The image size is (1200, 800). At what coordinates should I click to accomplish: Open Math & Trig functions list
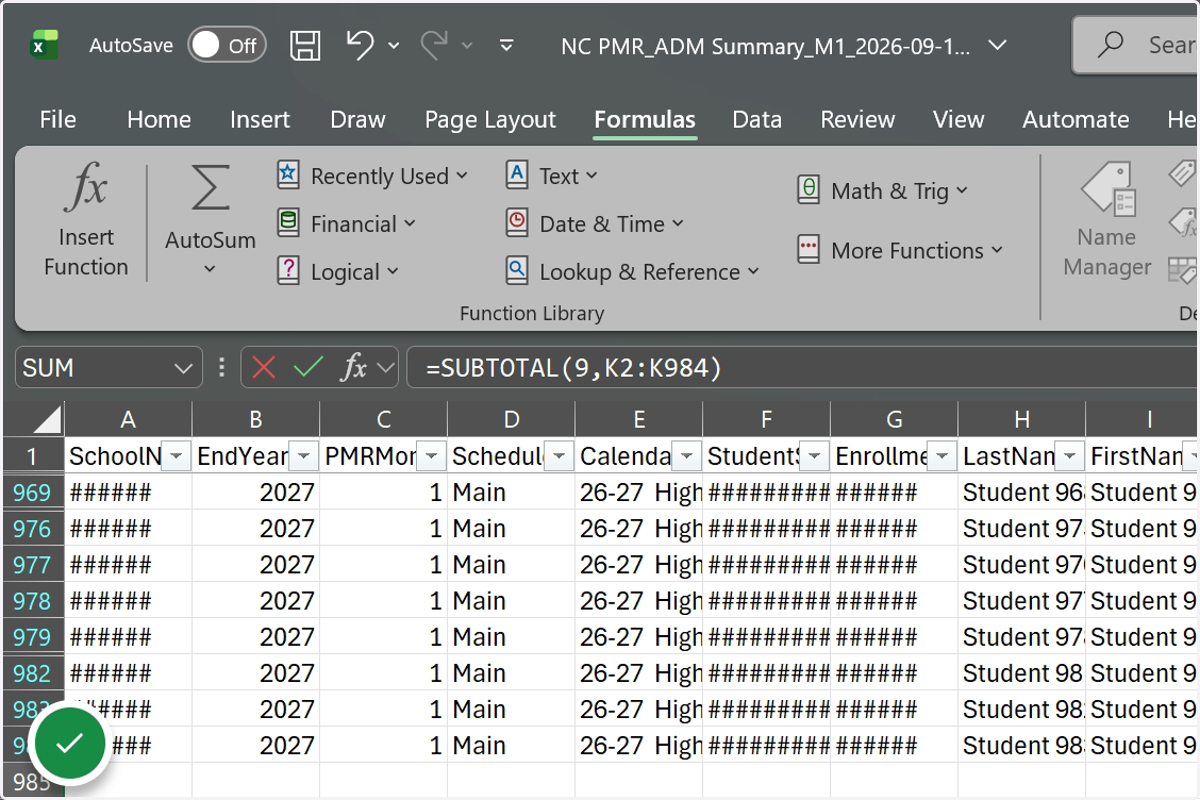click(883, 191)
